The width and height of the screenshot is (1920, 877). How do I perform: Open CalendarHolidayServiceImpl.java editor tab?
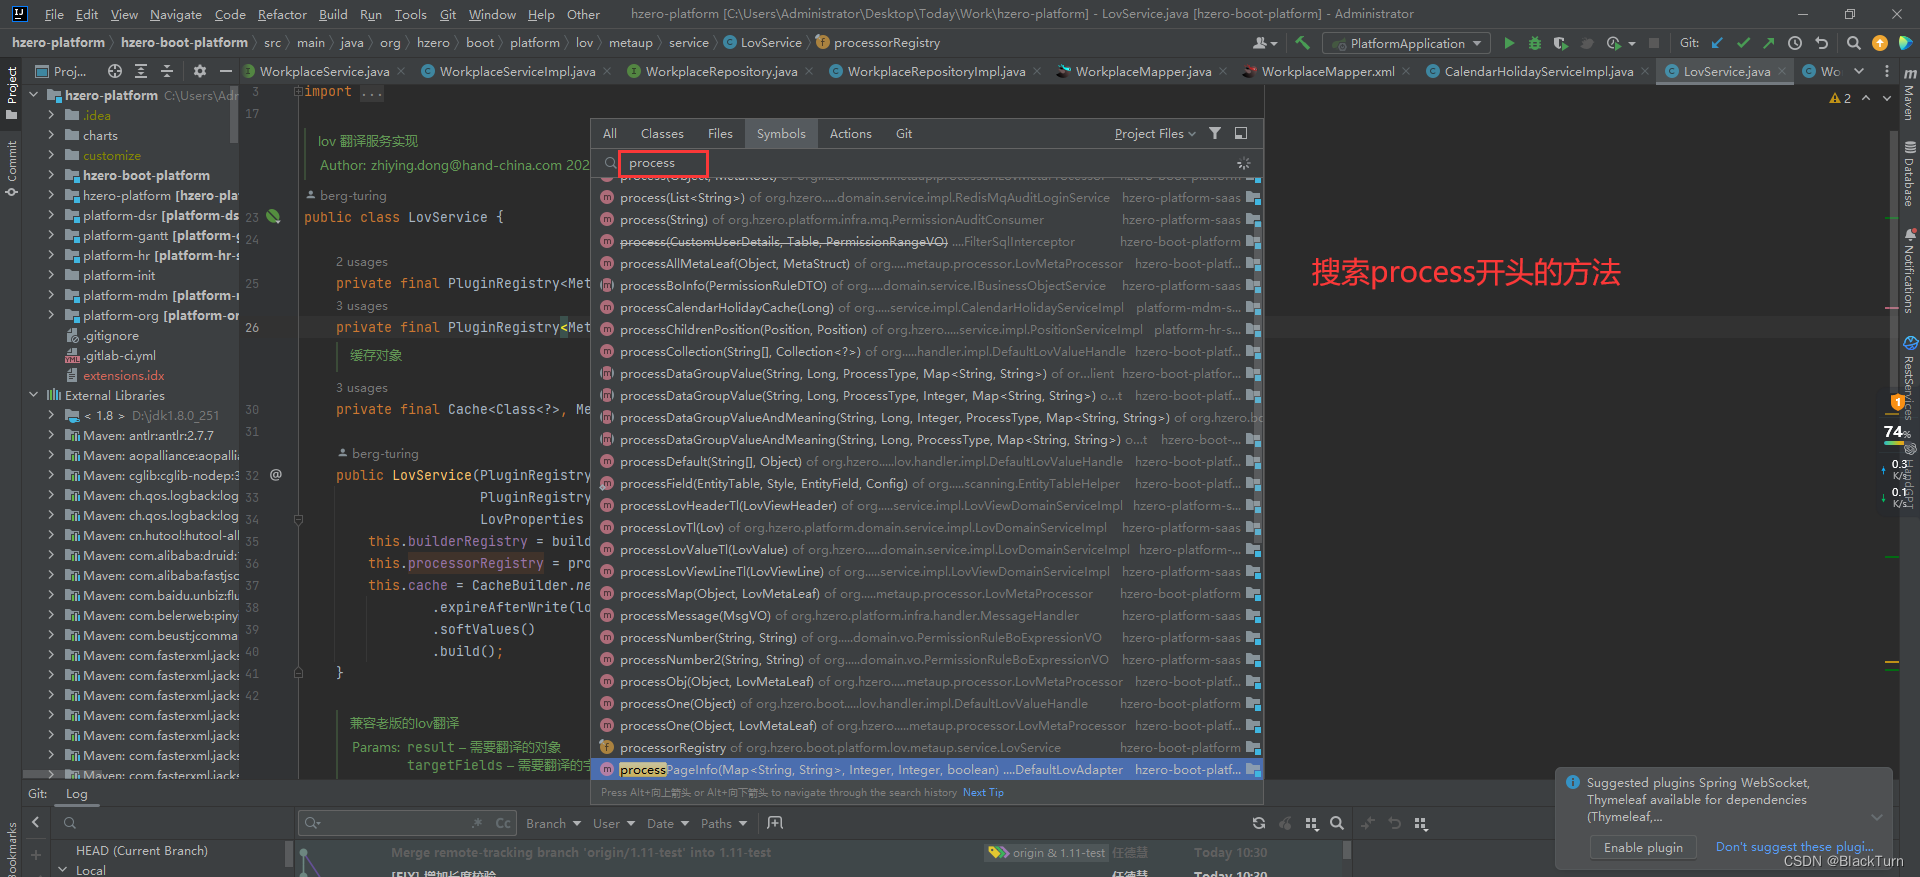pos(1538,71)
